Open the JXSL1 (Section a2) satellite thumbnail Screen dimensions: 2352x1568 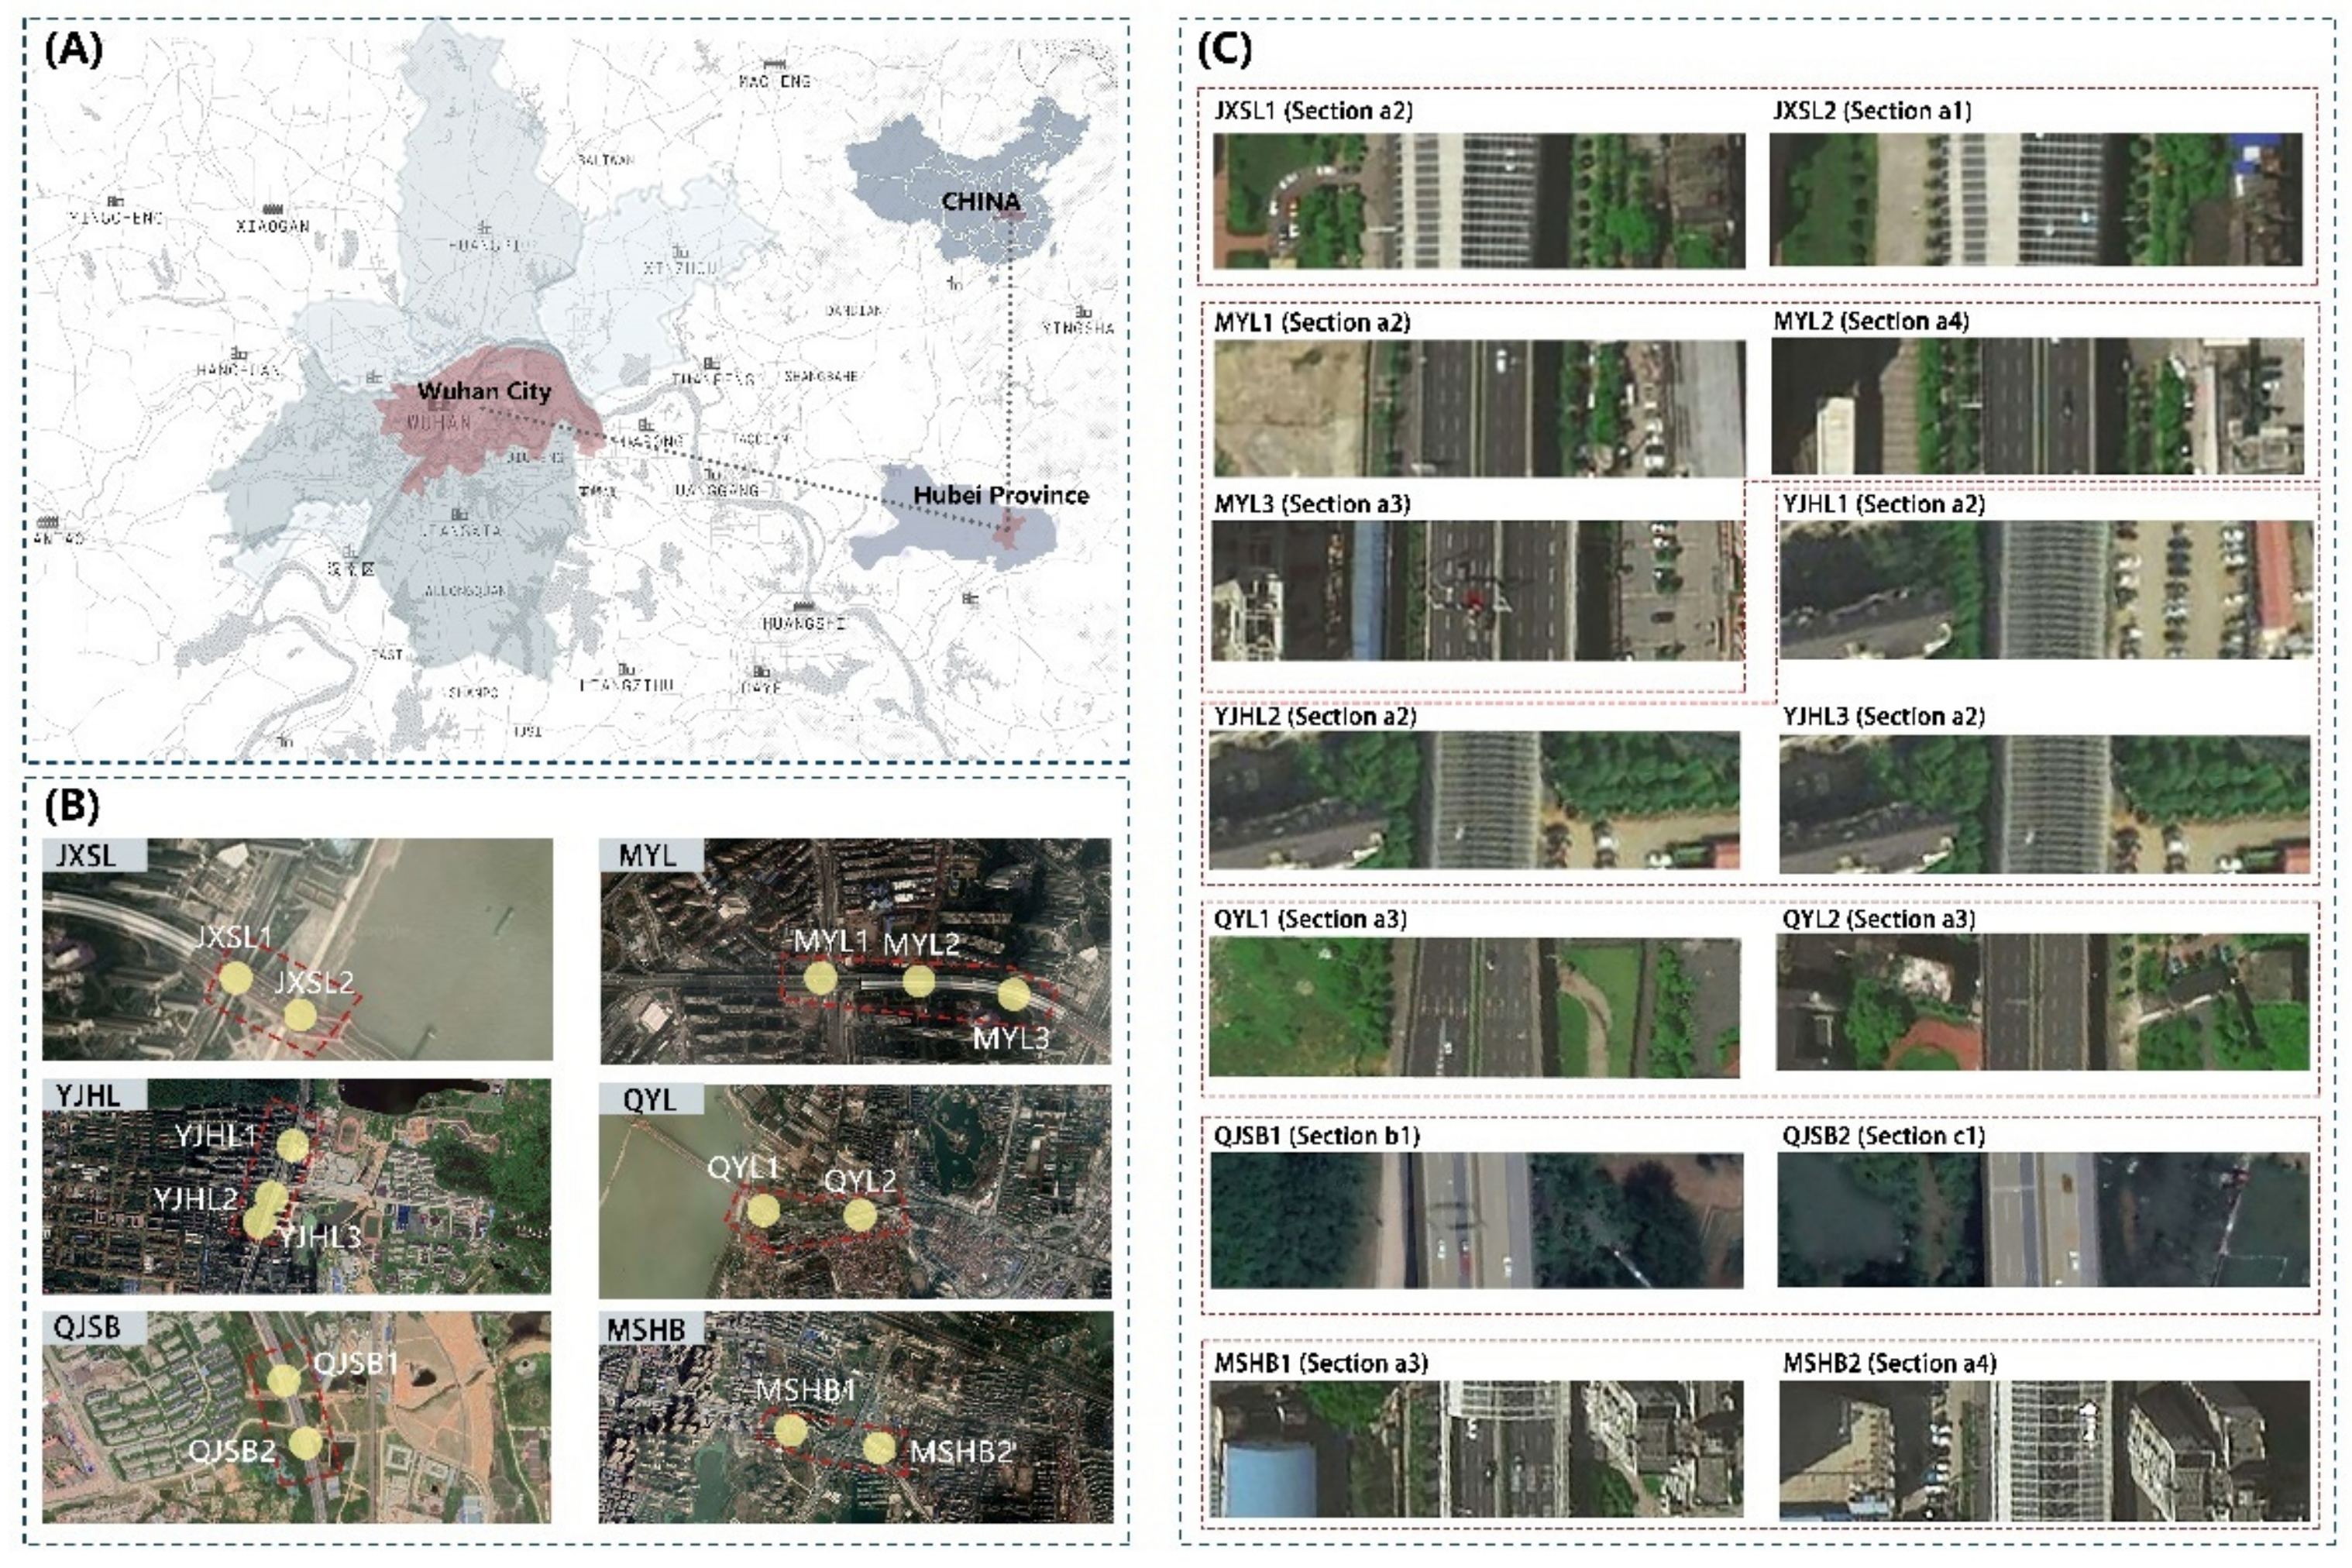tap(1478, 200)
